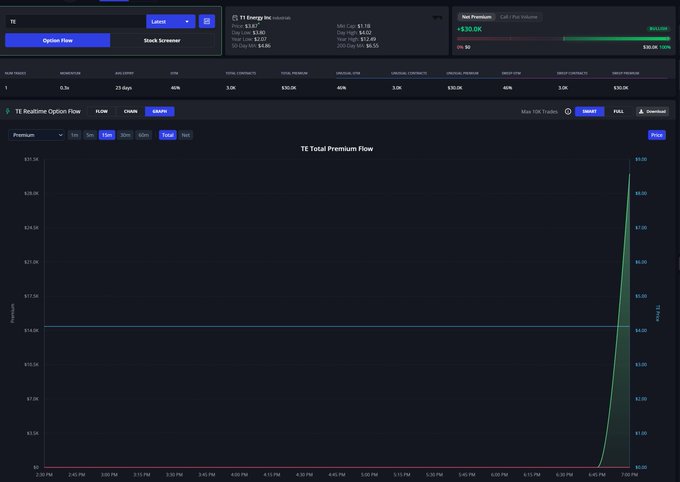Viewport: 680px width, 482px height.
Task: Enable FULL trade mode
Action: (x=618, y=111)
